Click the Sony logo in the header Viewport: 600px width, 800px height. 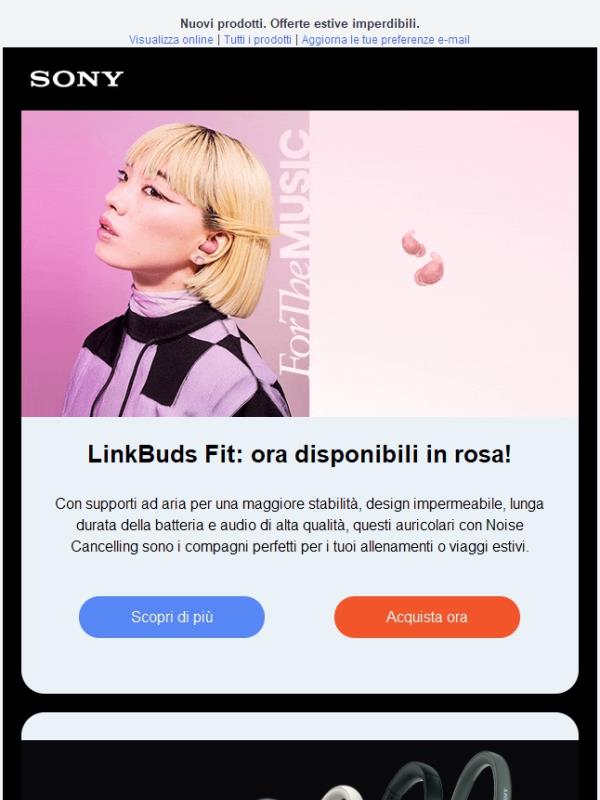click(x=77, y=79)
